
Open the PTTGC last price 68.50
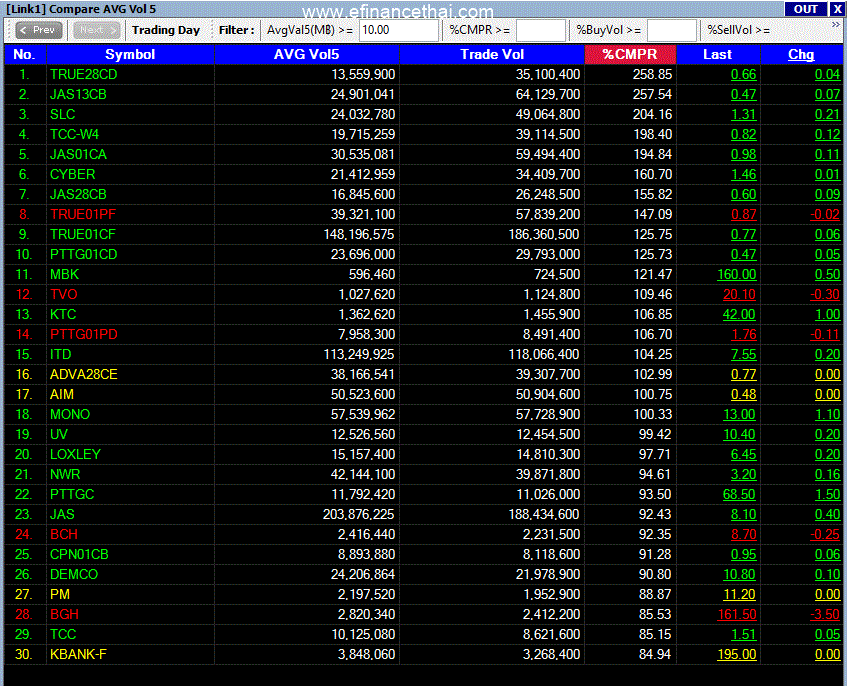point(740,494)
